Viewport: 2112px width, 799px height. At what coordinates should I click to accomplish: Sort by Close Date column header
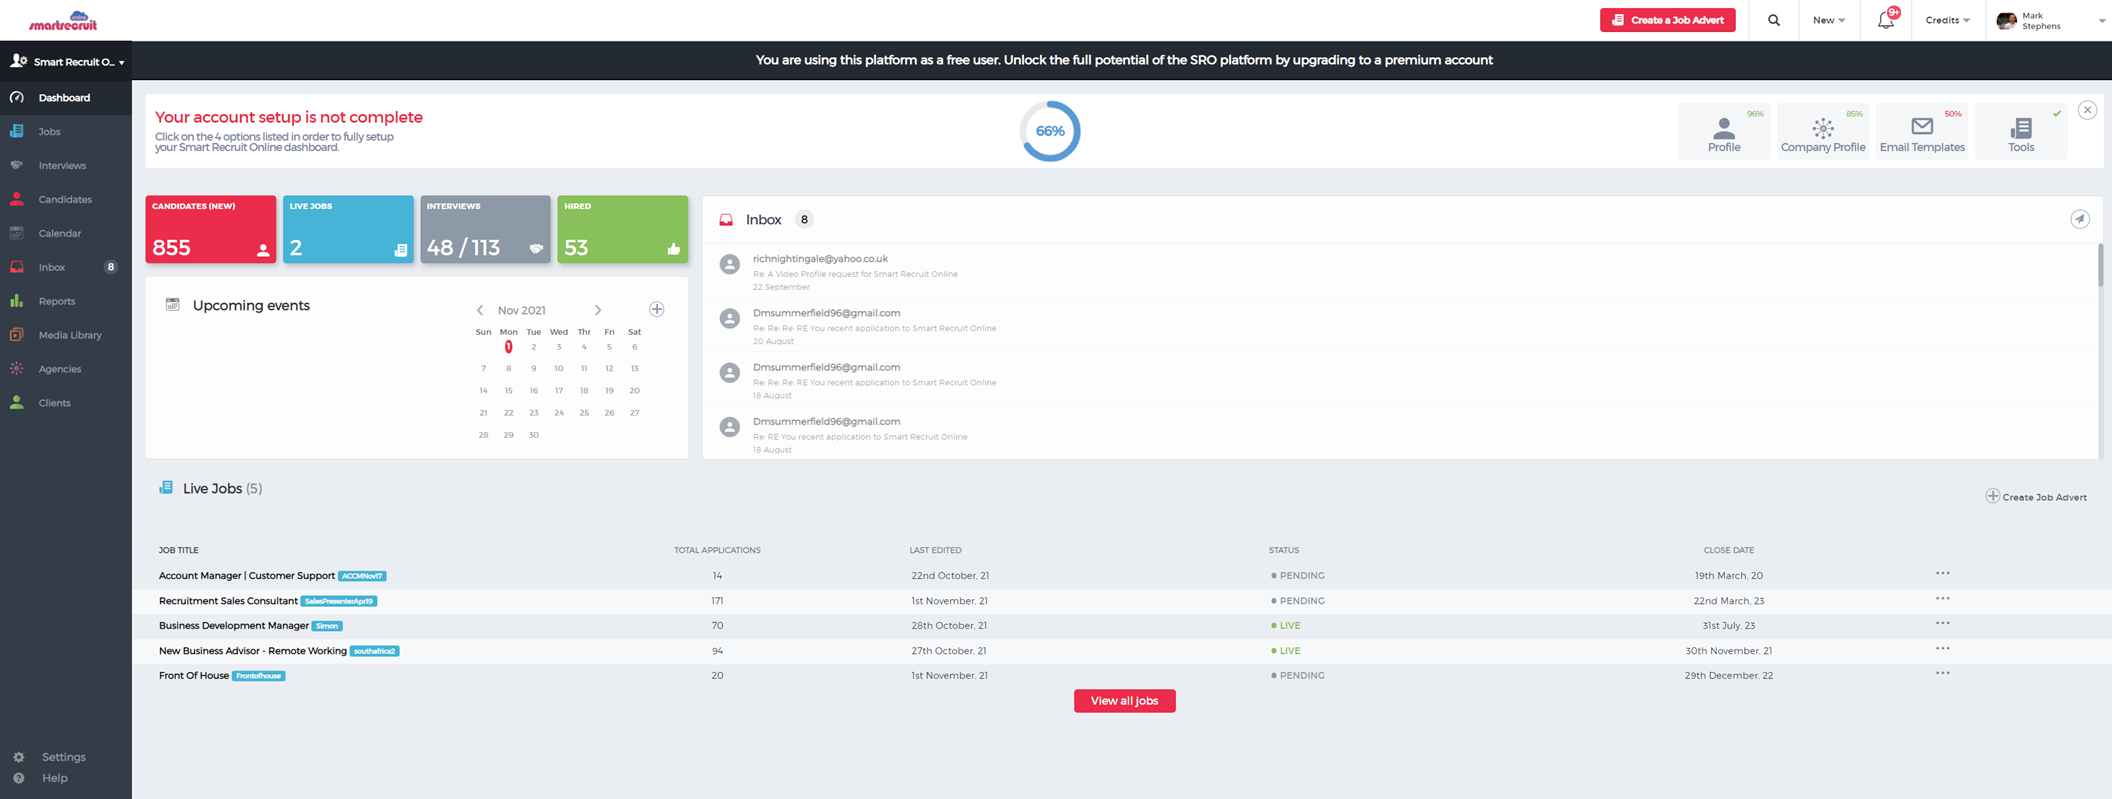[x=1728, y=550]
